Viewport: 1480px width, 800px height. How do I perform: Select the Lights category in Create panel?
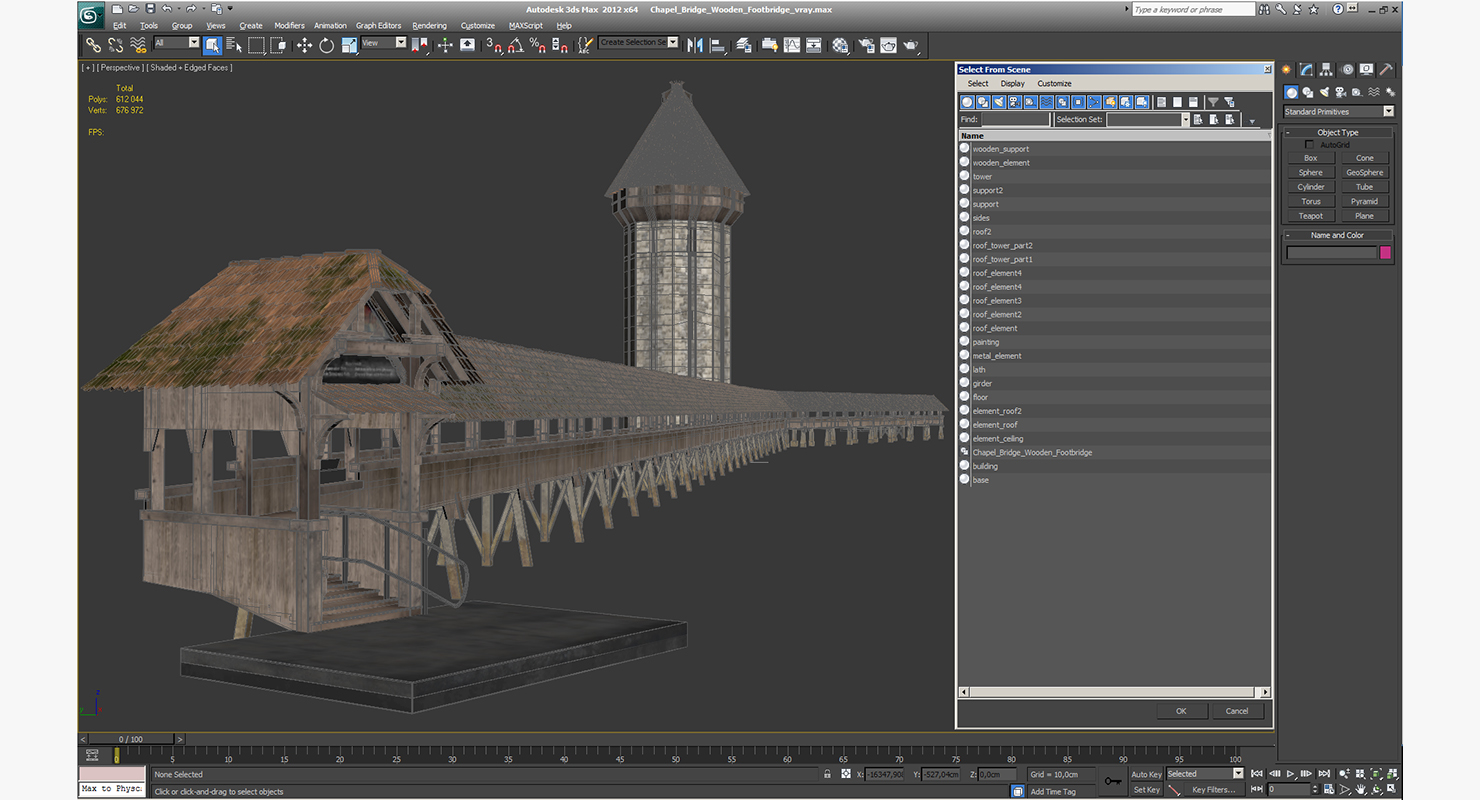click(1323, 92)
